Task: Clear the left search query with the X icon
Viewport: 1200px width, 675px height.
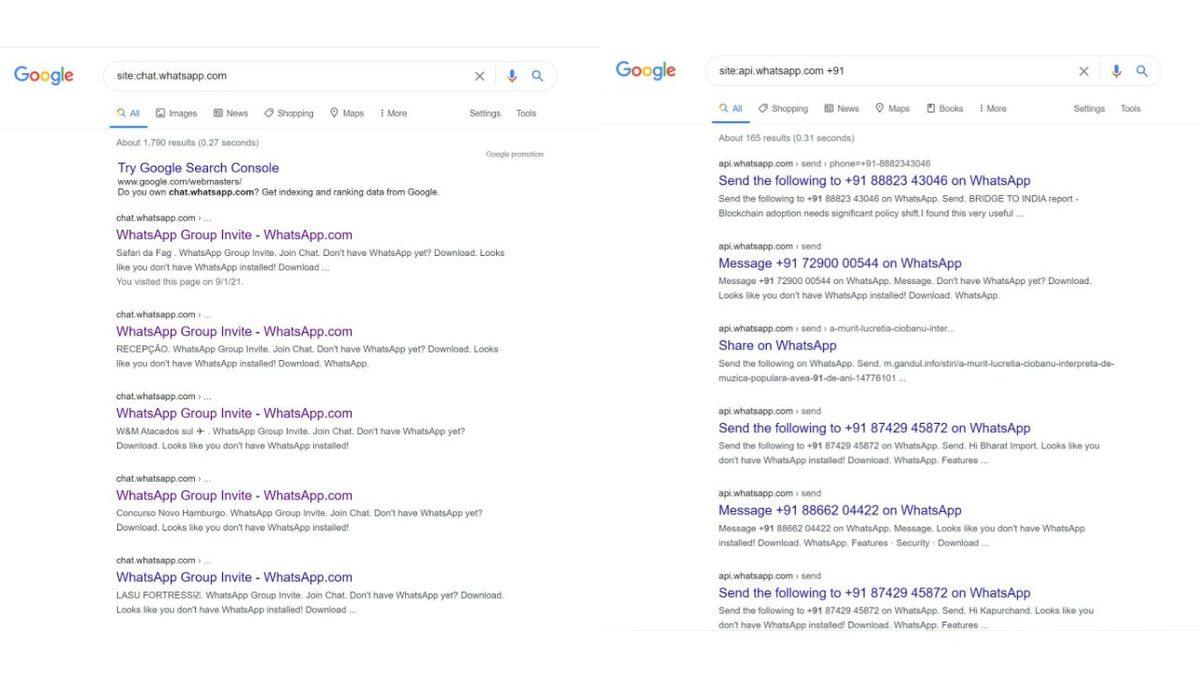Action: point(479,75)
